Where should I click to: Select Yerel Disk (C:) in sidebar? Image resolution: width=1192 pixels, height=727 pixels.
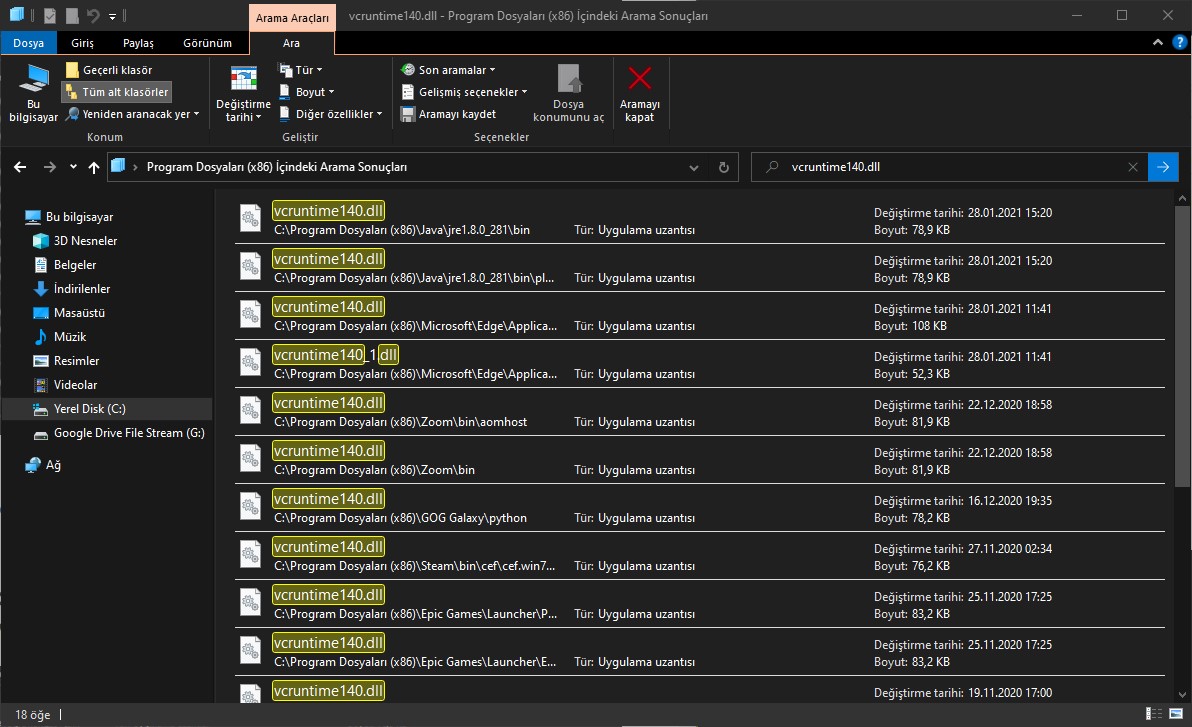coord(89,409)
